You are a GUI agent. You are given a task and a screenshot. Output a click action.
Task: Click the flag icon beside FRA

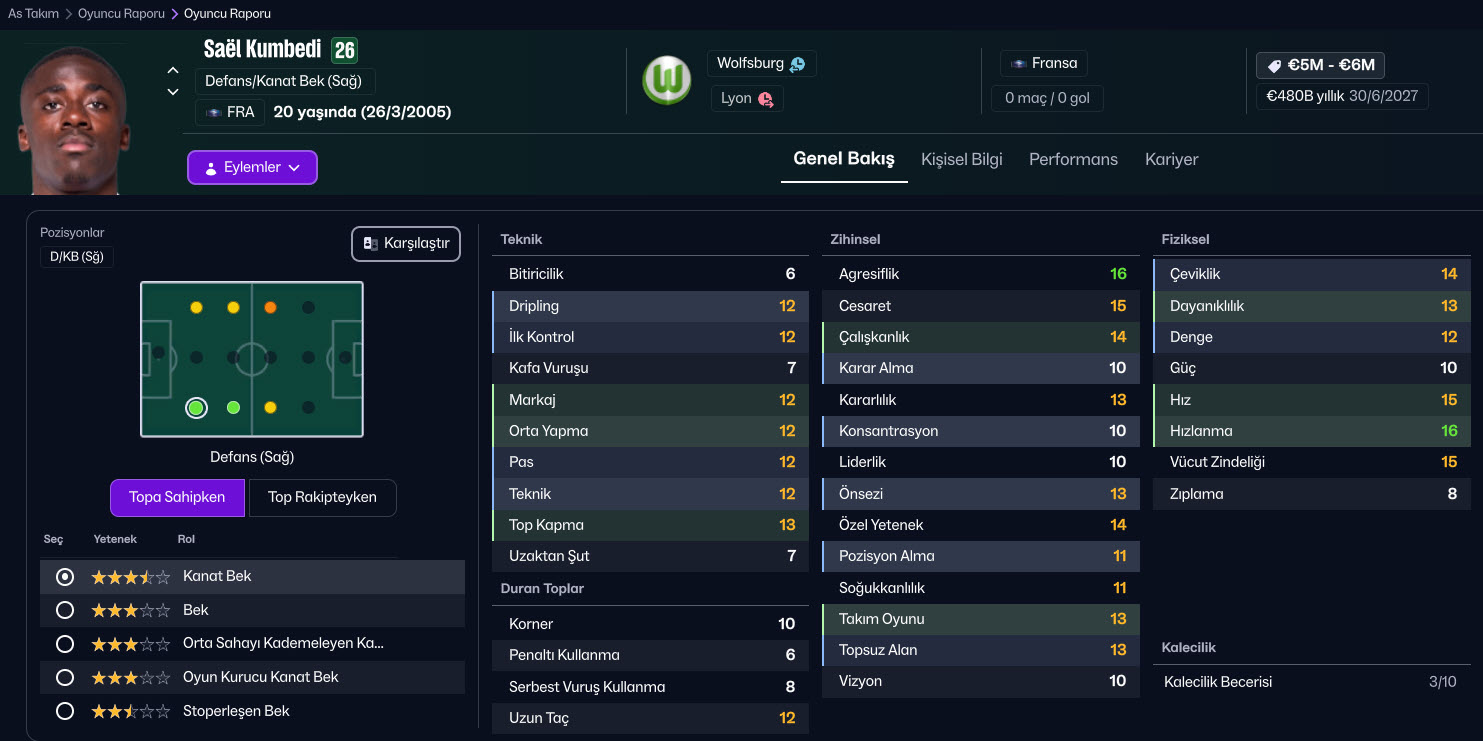(213, 113)
